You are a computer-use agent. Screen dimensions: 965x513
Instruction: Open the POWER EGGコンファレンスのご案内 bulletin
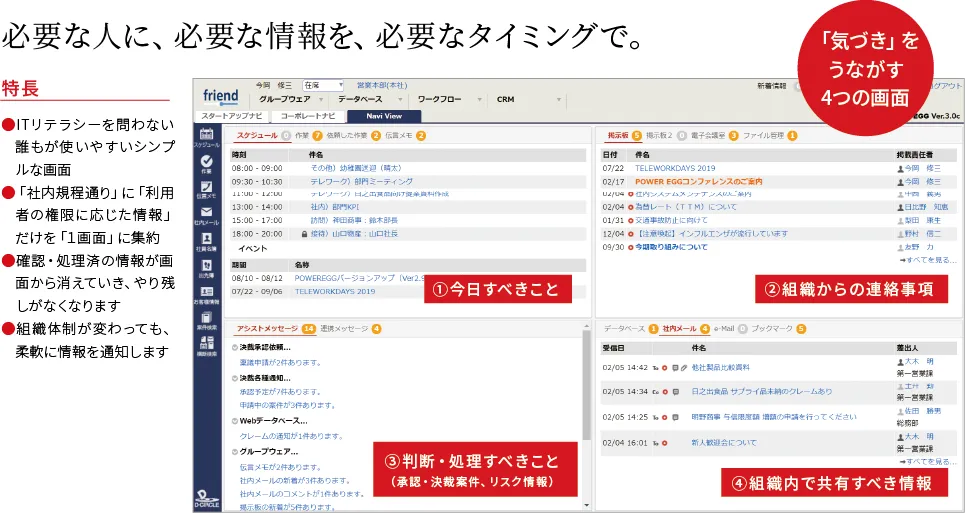click(699, 182)
